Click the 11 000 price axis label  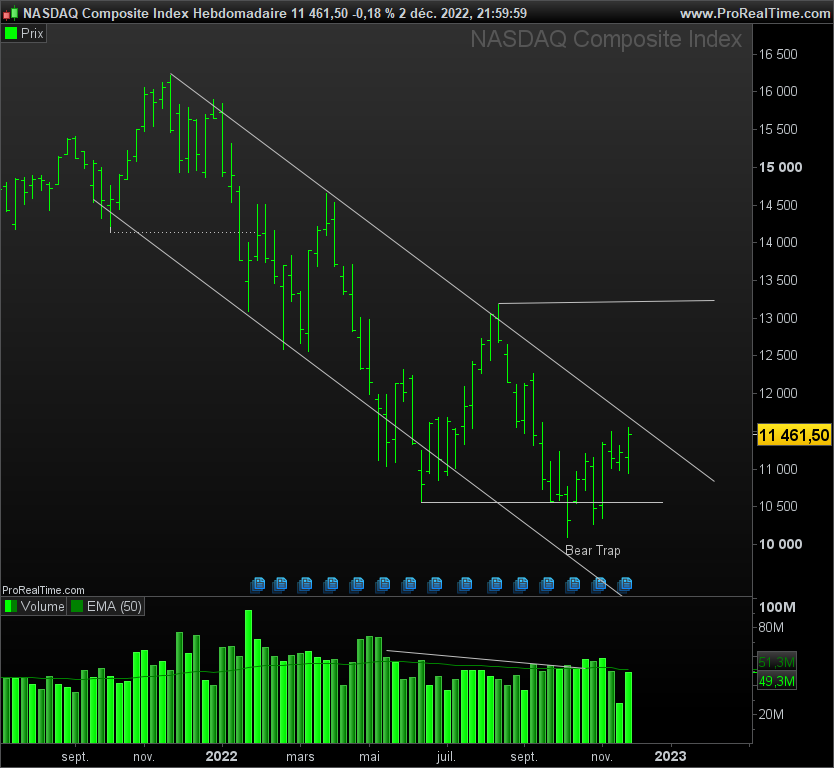778,469
